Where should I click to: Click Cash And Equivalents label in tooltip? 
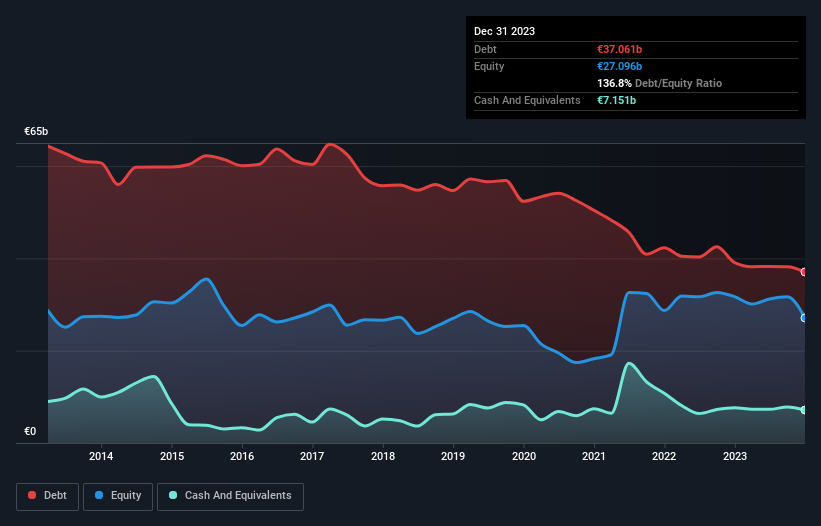(527, 100)
